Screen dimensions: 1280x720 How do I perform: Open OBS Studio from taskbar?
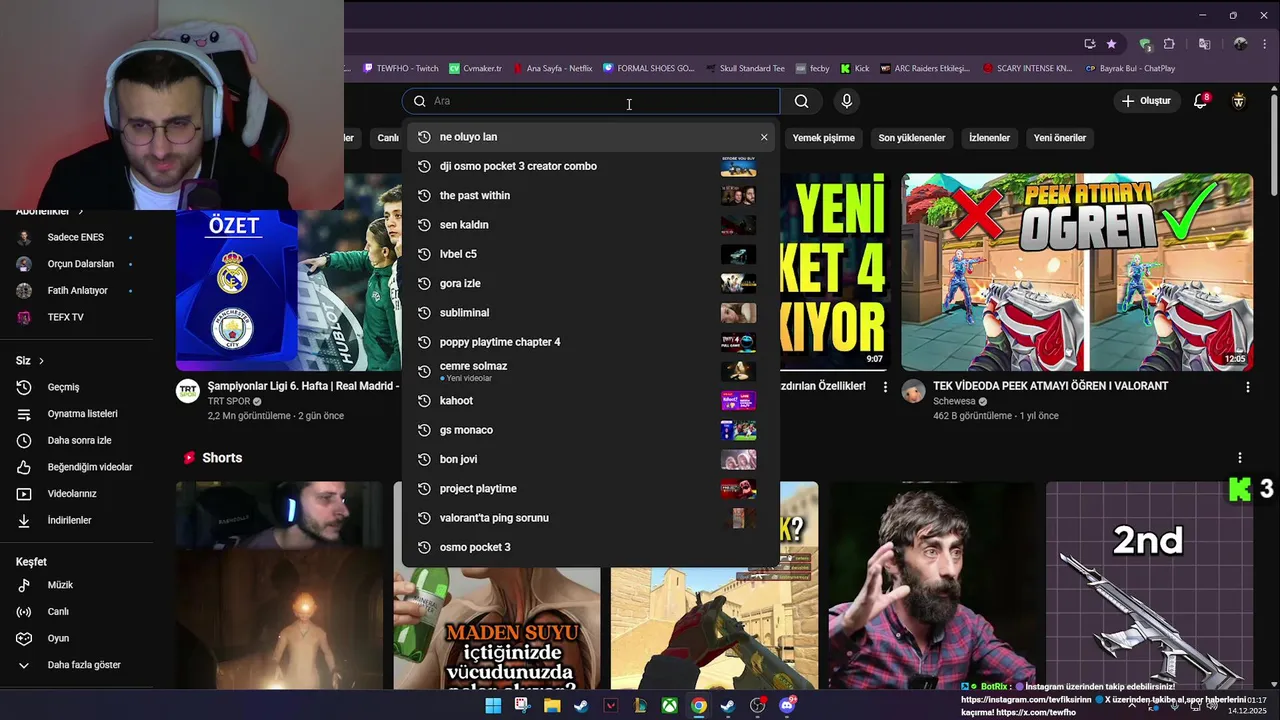[x=758, y=706]
